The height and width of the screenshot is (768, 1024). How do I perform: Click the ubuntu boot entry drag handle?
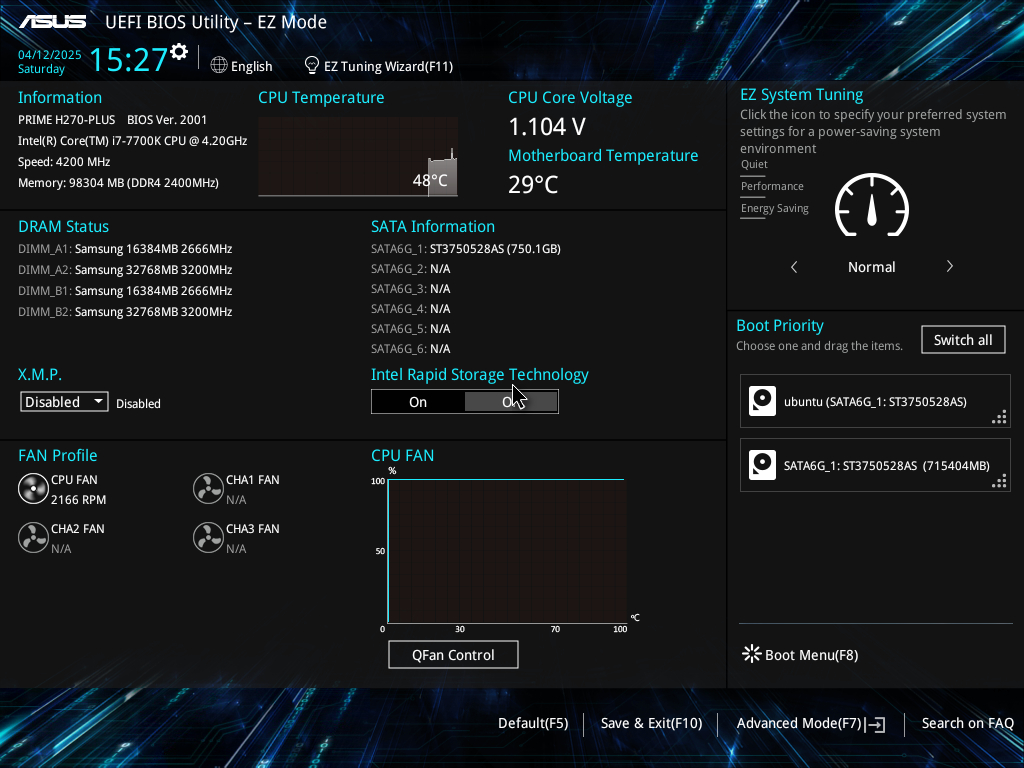point(999,417)
